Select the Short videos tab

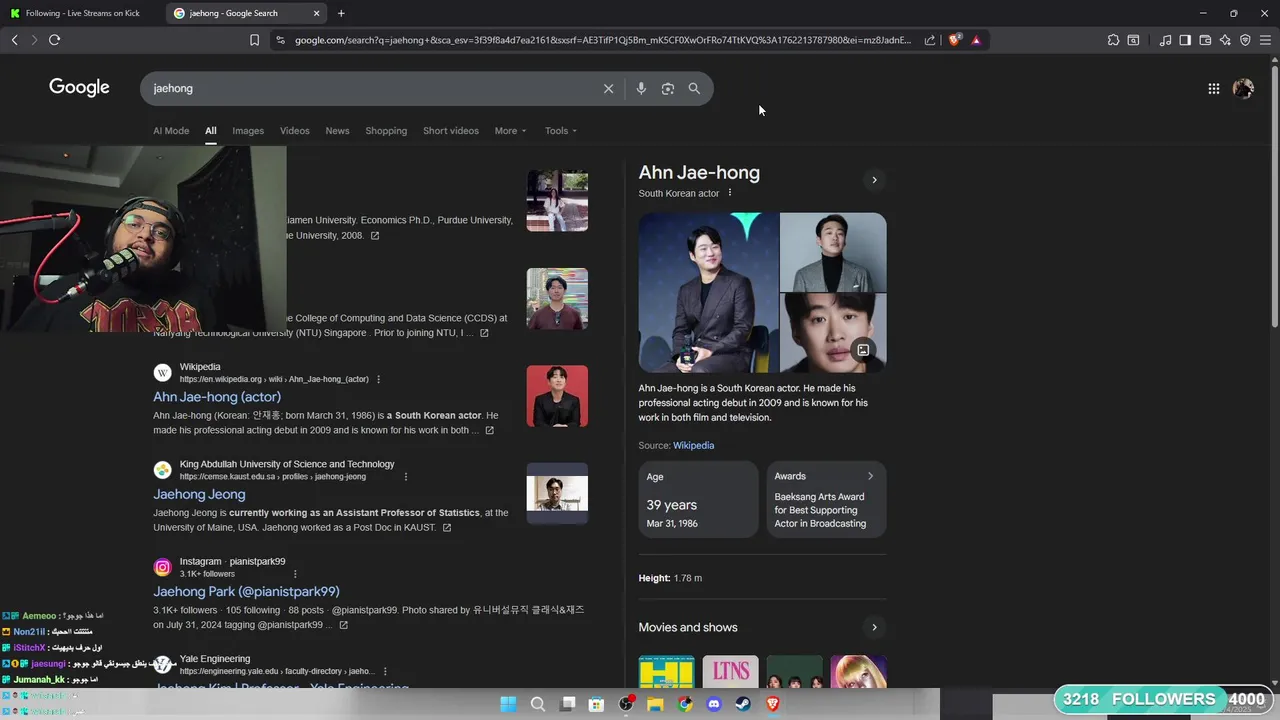tap(451, 131)
